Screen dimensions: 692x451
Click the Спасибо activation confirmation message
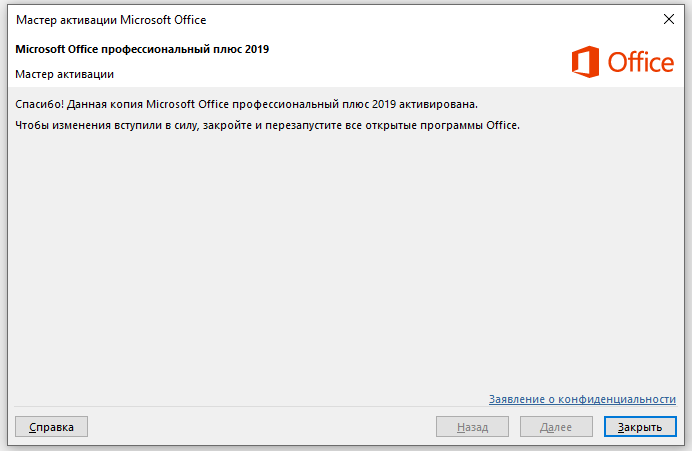247,104
